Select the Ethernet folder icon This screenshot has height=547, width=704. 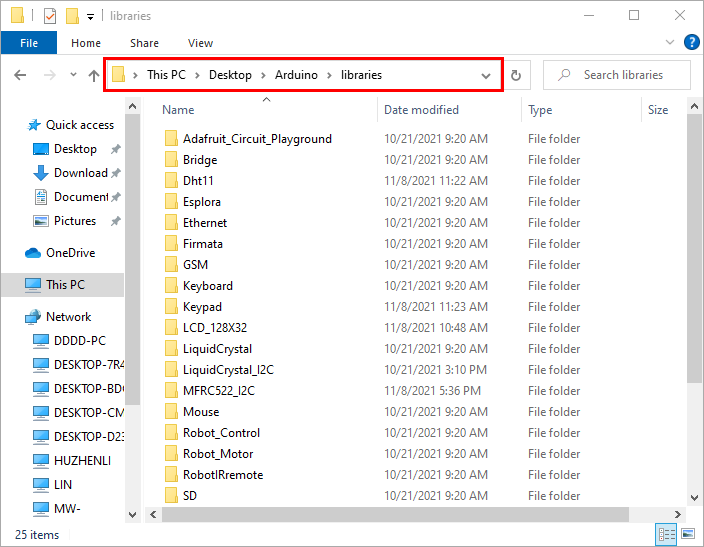tap(171, 223)
